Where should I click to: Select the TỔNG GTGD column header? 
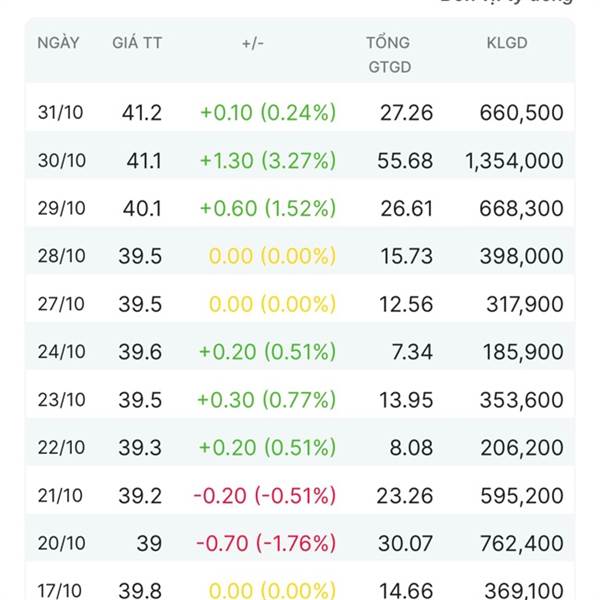pyautogui.click(x=388, y=55)
